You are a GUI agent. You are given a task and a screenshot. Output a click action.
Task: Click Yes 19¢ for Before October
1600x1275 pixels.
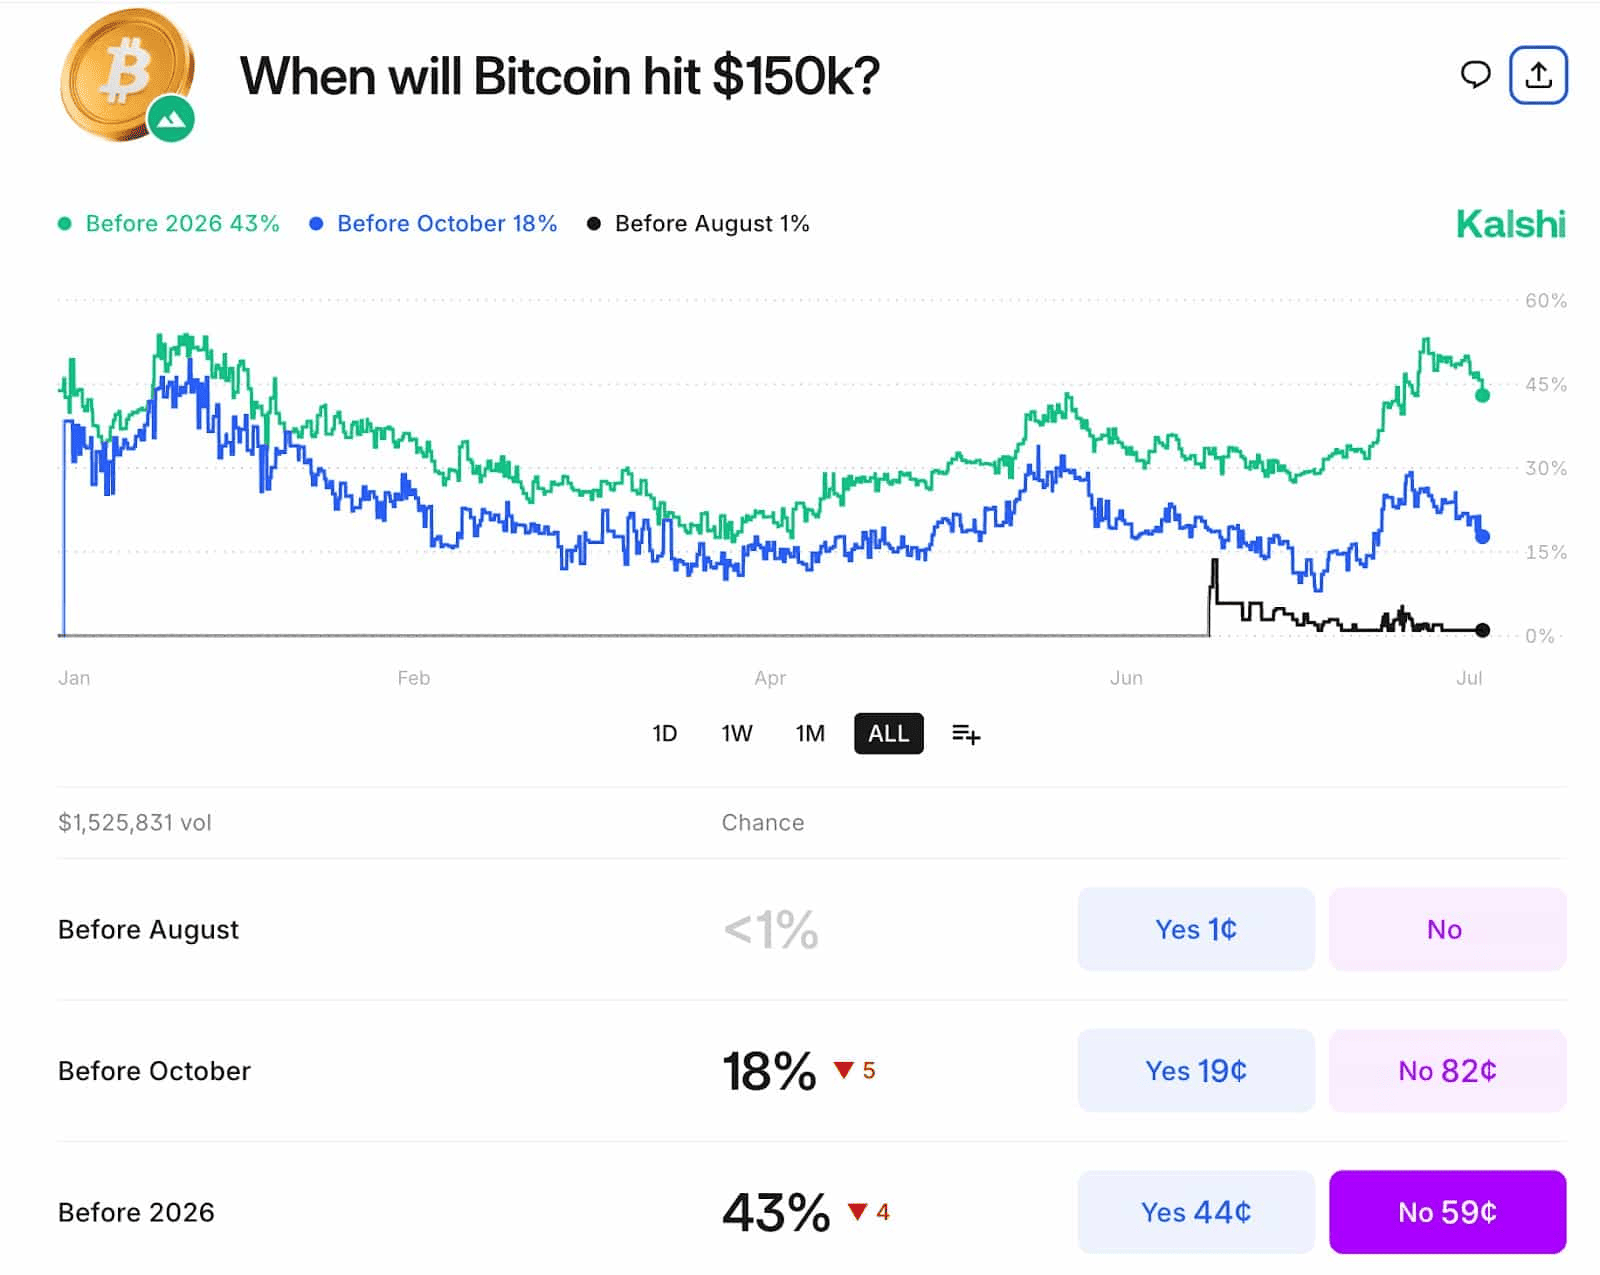point(1195,1071)
